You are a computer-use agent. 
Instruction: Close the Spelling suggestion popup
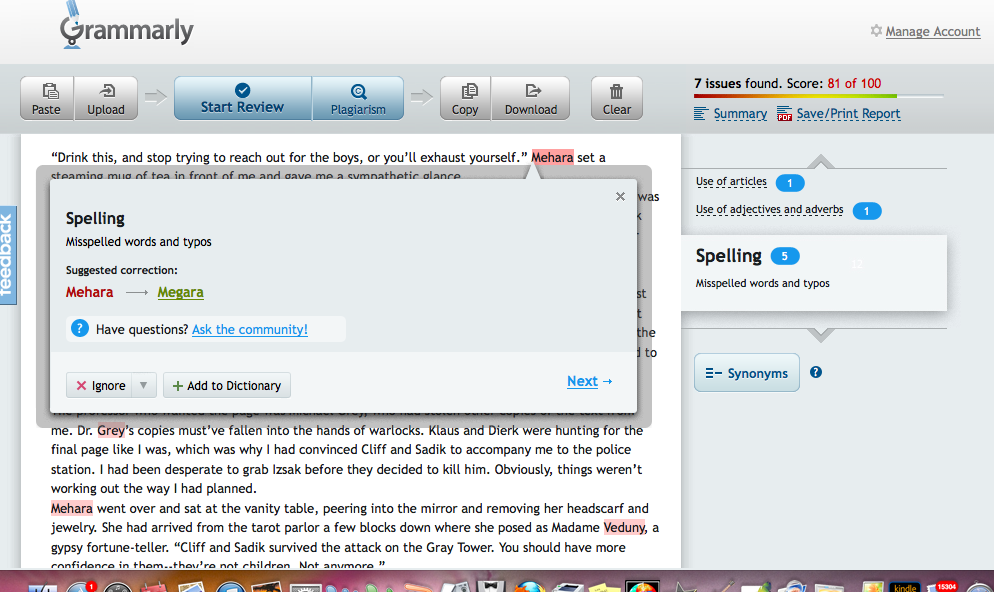tap(621, 196)
